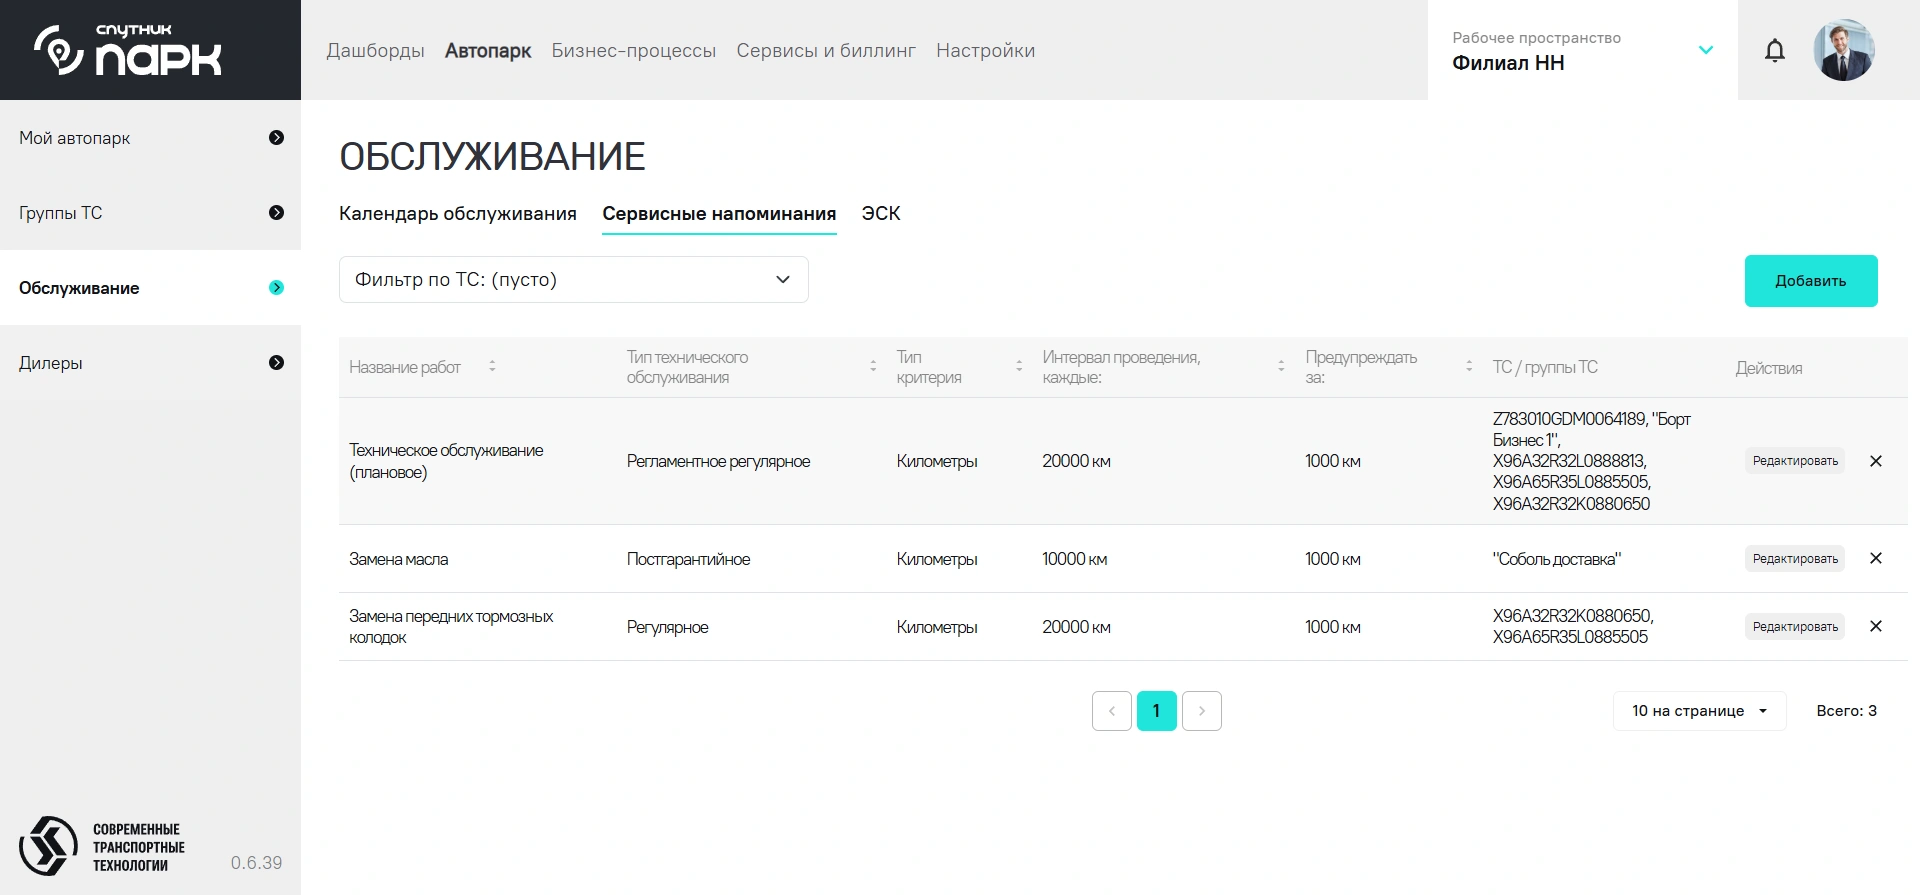Expand Рабочее пространство workspace selector
The height and width of the screenshot is (895, 1920).
click(x=1705, y=50)
